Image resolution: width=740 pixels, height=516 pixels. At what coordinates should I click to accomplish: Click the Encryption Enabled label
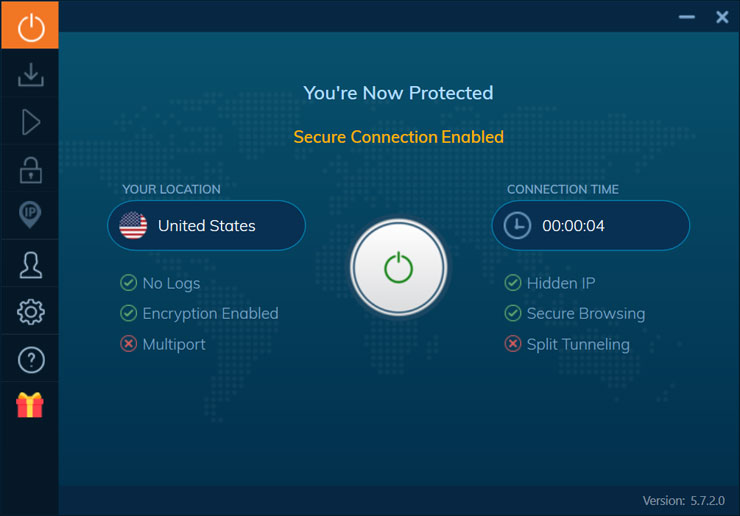coord(210,313)
